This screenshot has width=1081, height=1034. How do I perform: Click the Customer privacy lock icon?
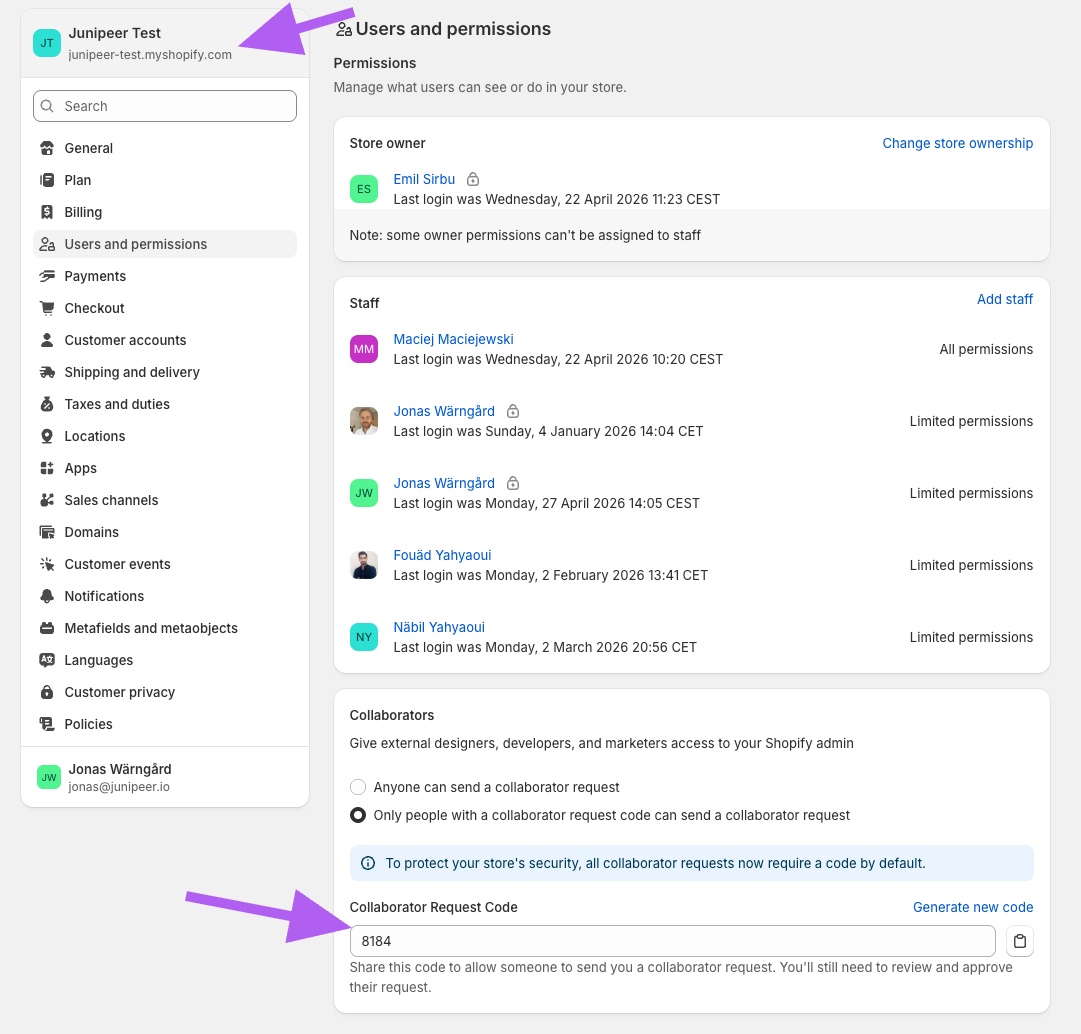click(x=47, y=692)
